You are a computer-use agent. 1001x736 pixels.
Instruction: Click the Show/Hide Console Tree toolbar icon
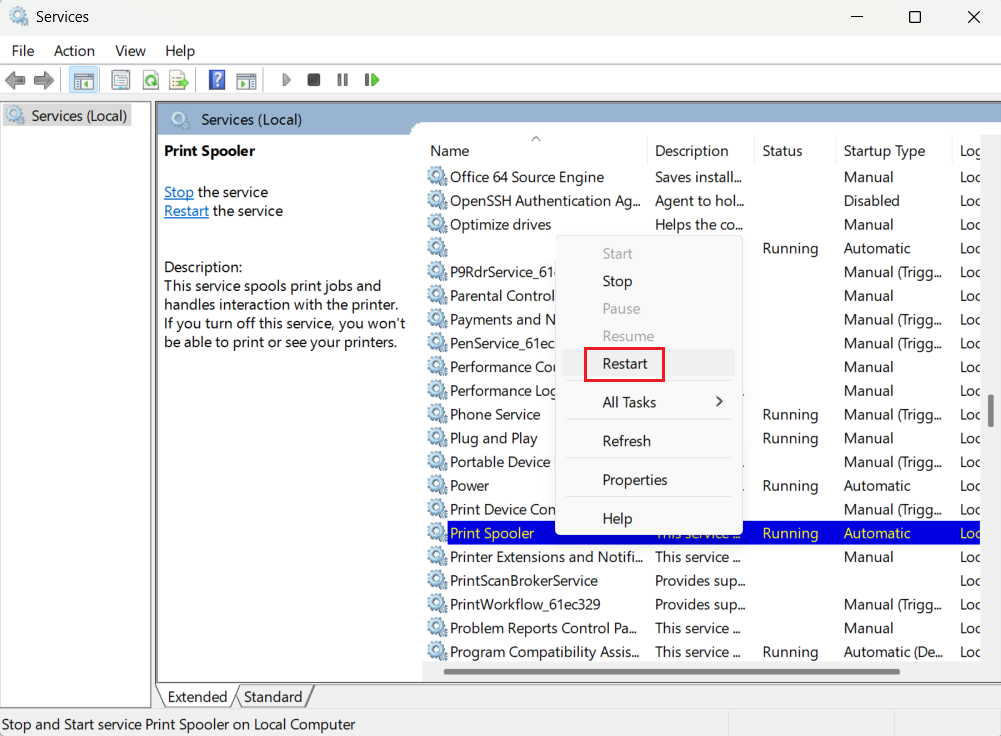coord(84,80)
